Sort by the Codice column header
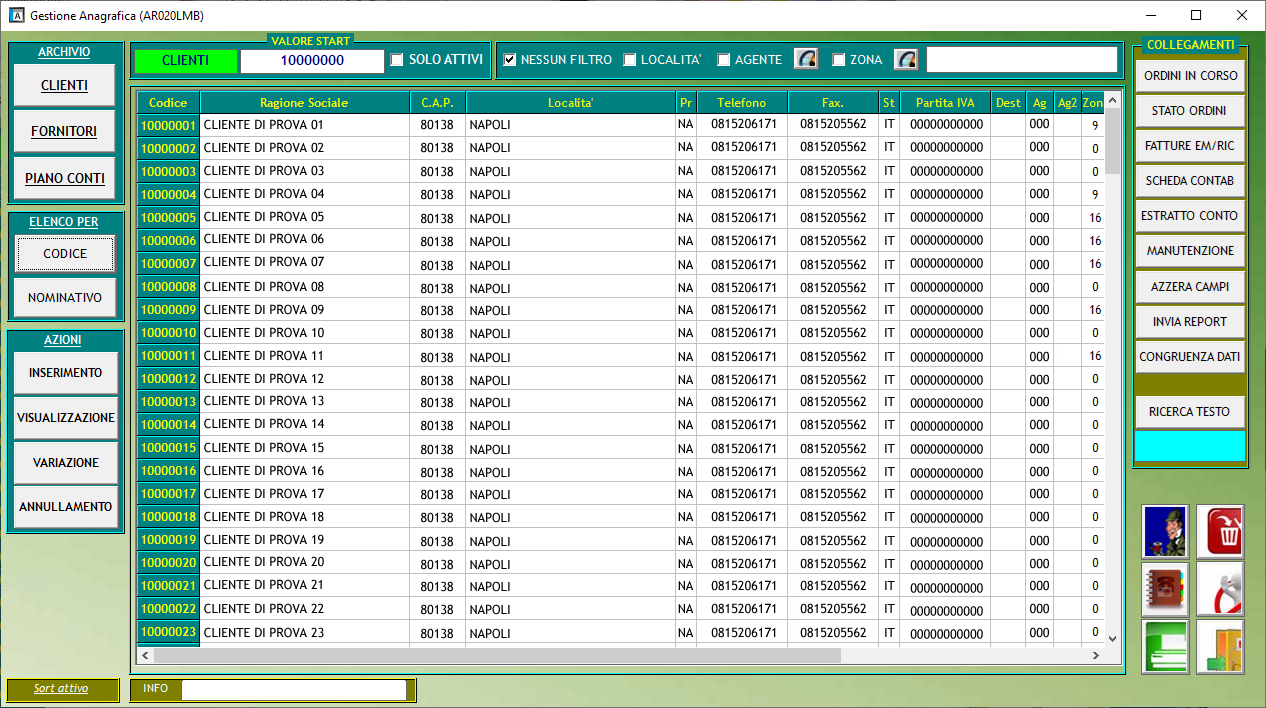The height and width of the screenshot is (708, 1266). pyautogui.click(x=168, y=102)
